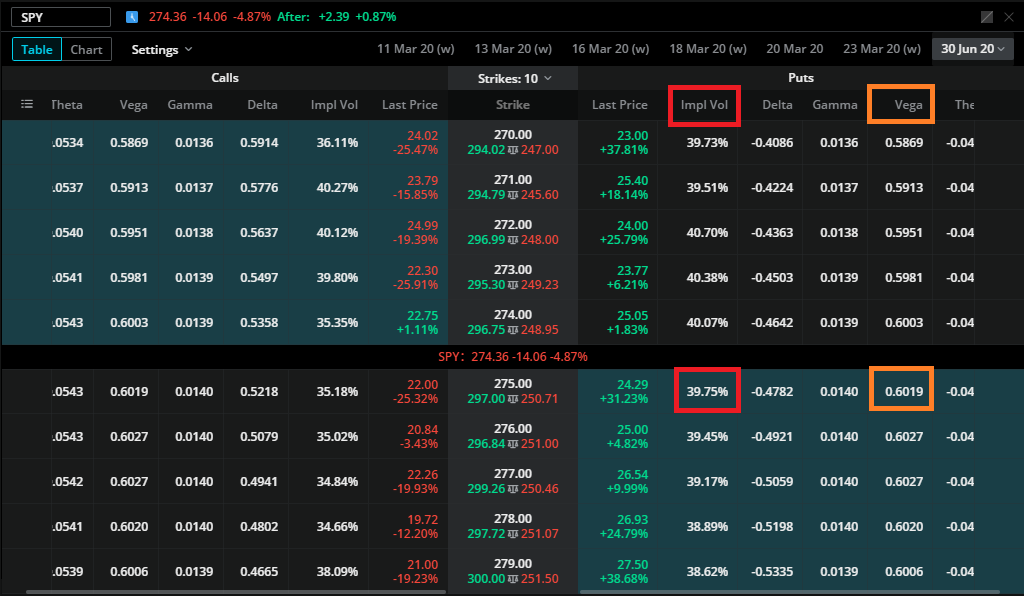Sort by puts Delta column header
Screen dimensions: 1024x597
[777, 105]
